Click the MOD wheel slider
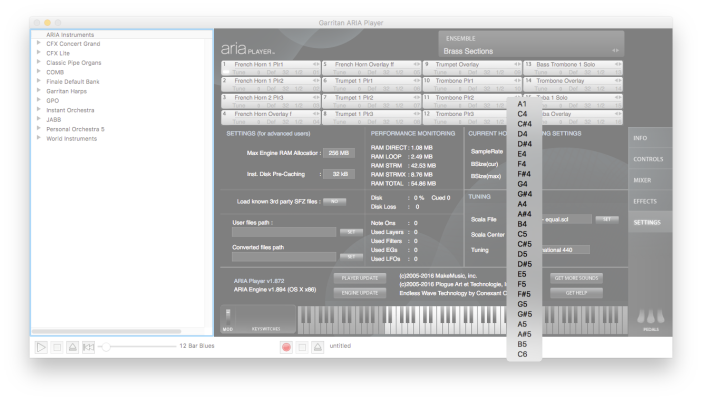 tap(228, 317)
